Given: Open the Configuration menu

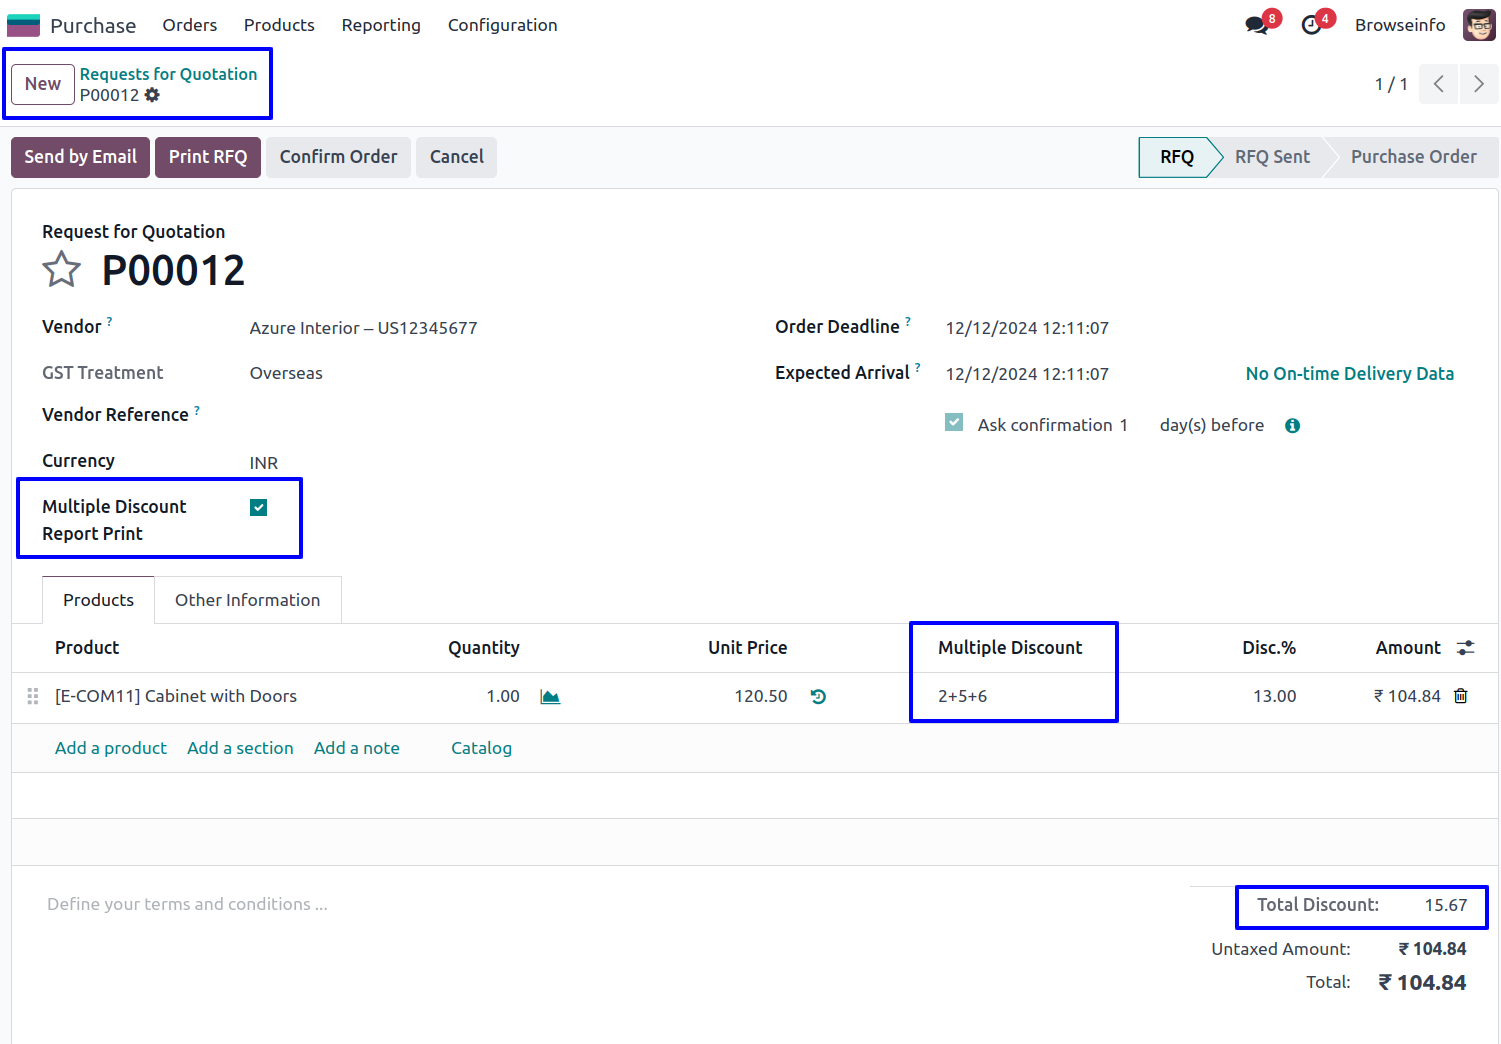Looking at the screenshot, I should click(502, 25).
